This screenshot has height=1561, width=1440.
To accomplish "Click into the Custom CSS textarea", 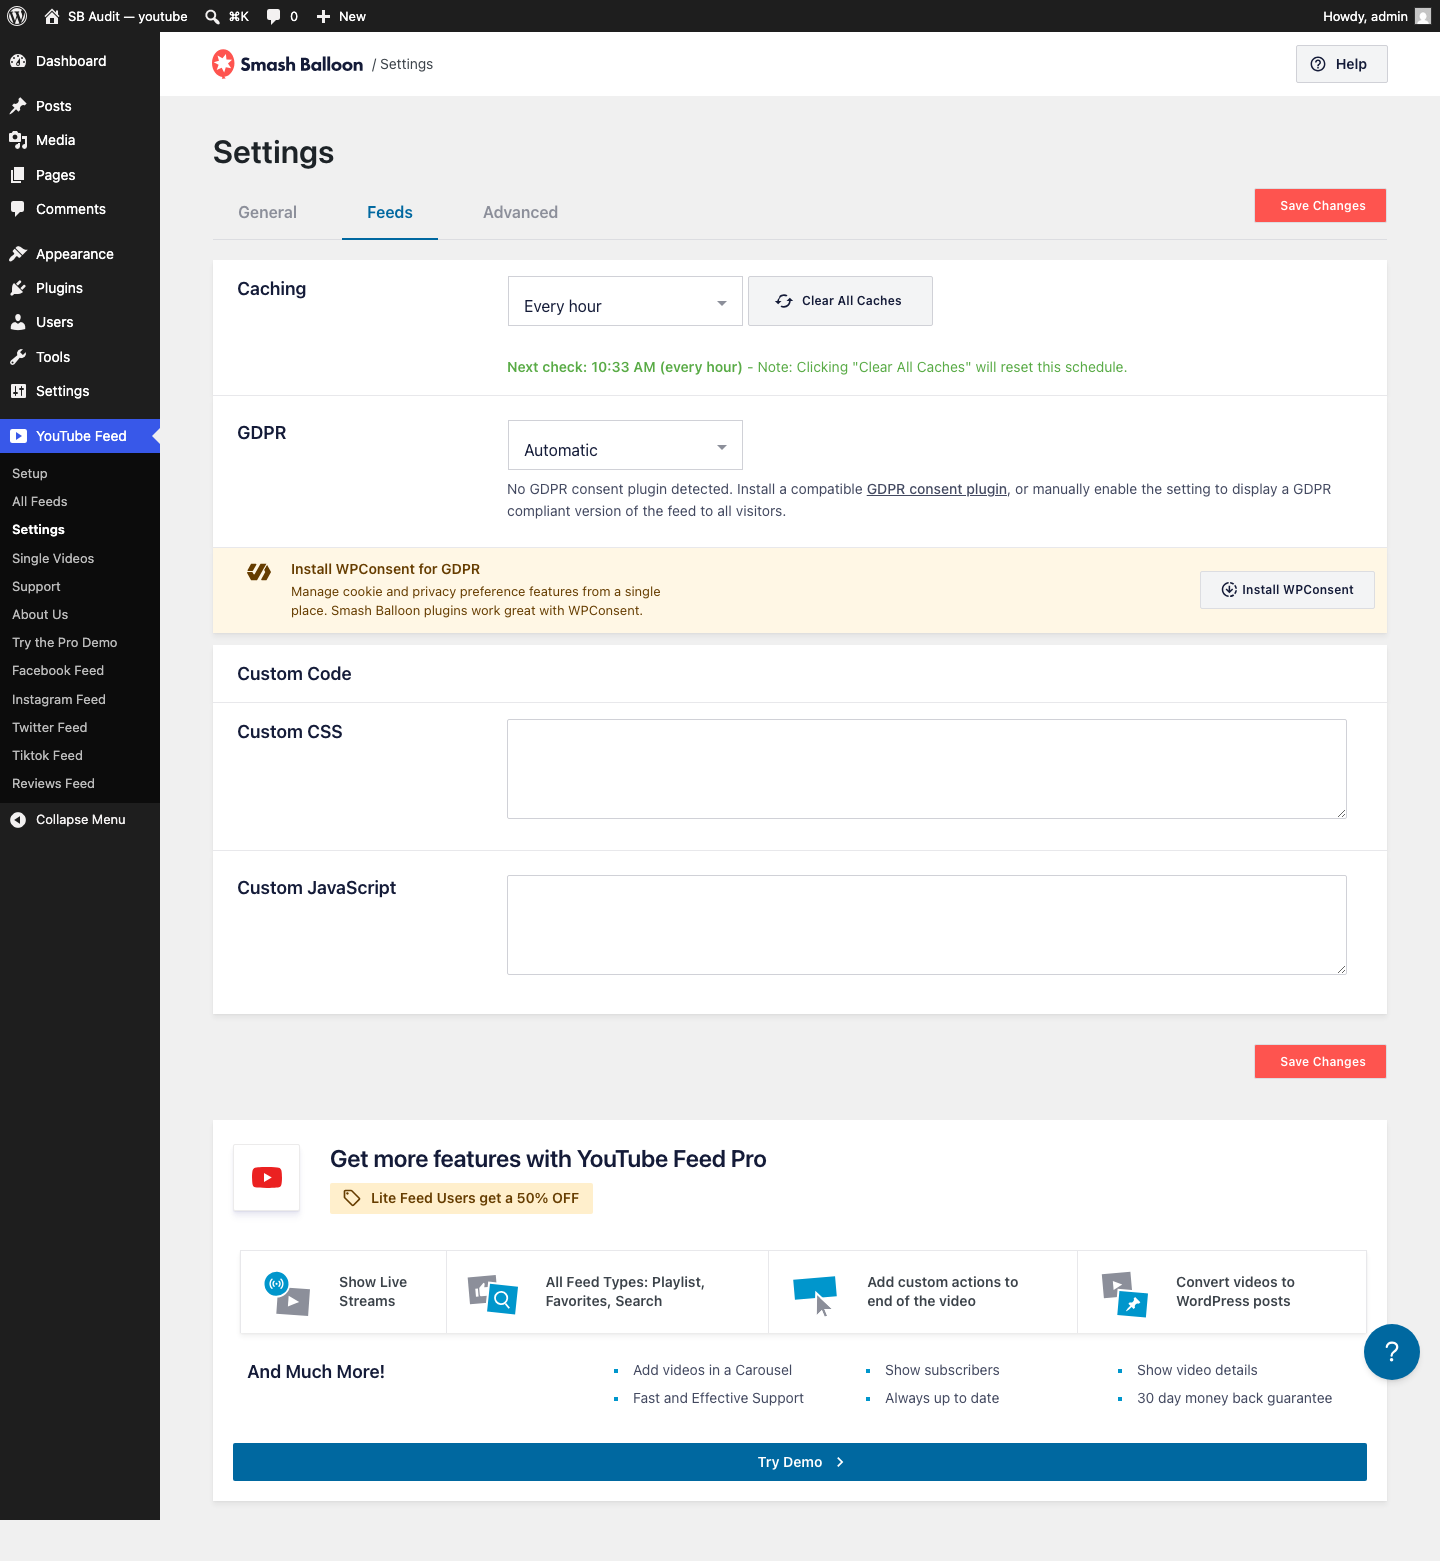I will [x=927, y=769].
